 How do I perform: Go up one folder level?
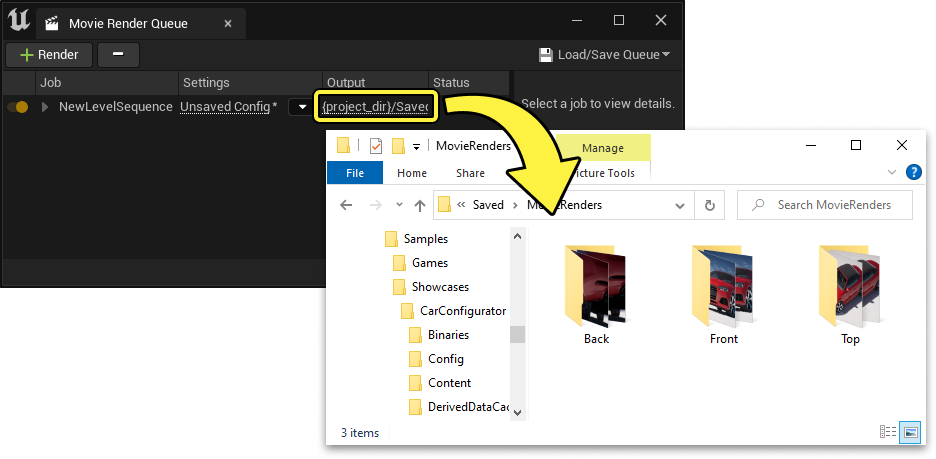pyautogui.click(x=420, y=205)
